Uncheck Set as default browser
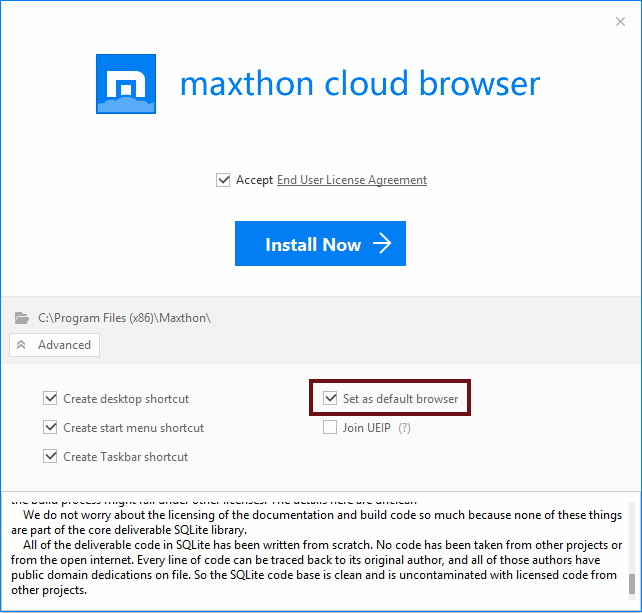Viewport: 642px width, 613px height. point(330,398)
